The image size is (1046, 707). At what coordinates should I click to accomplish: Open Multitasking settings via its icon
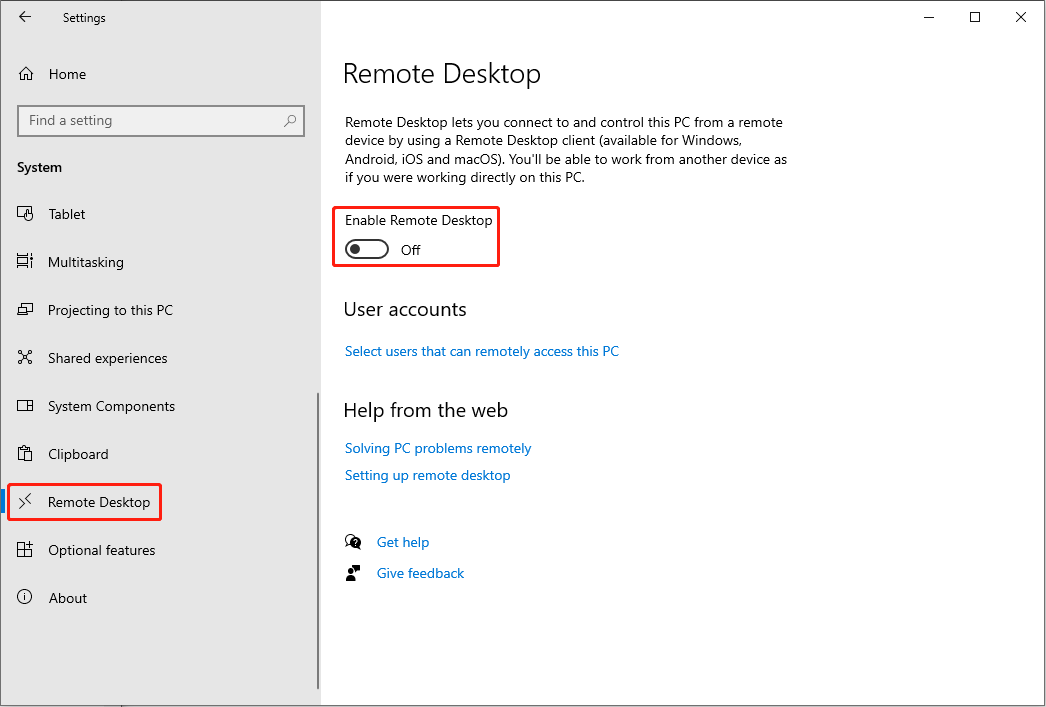24,261
